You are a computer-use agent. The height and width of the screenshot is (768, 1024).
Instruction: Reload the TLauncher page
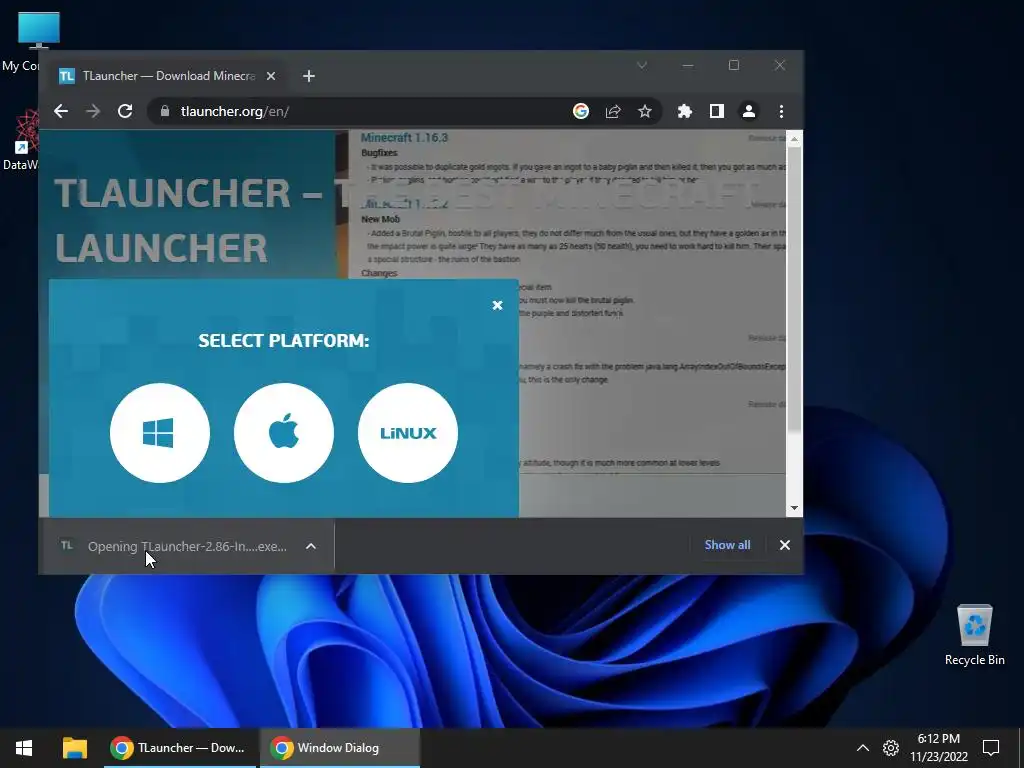pos(125,111)
